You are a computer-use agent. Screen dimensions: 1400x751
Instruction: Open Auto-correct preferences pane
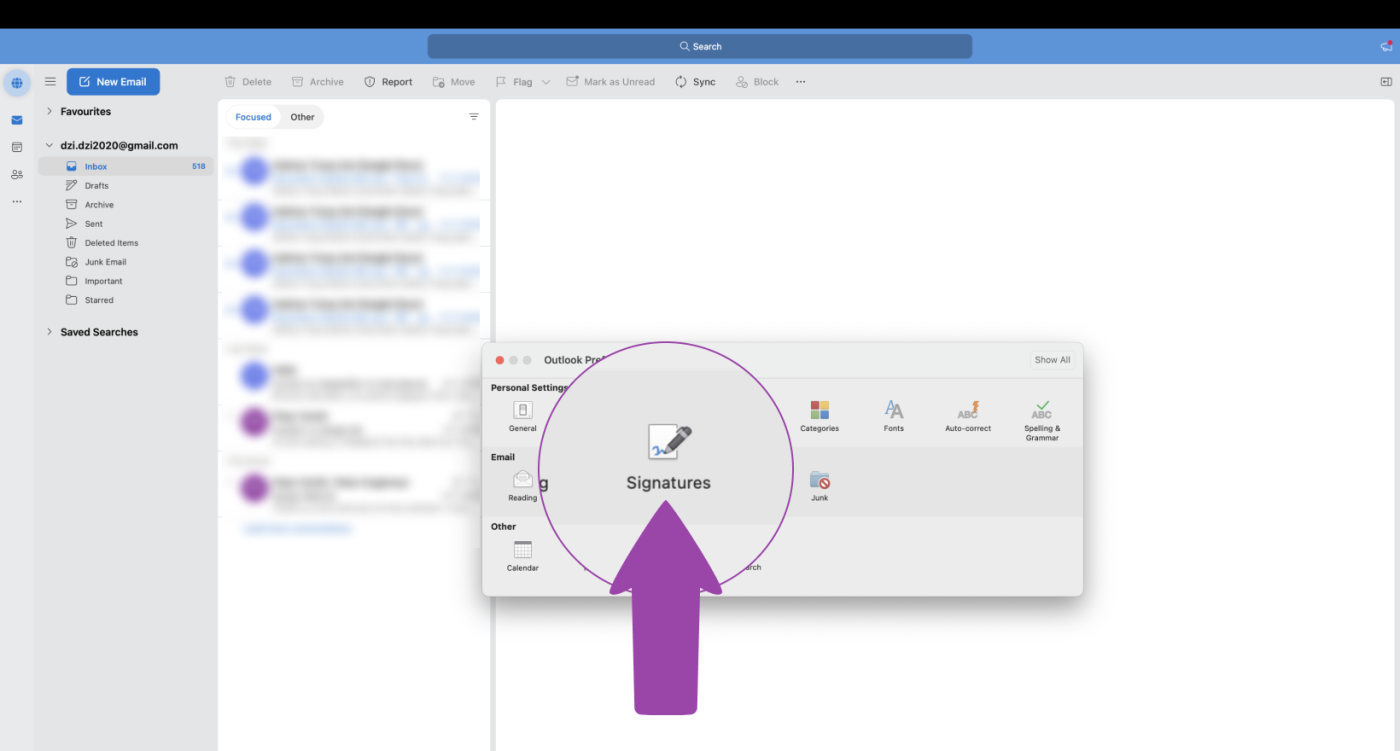coord(968,416)
